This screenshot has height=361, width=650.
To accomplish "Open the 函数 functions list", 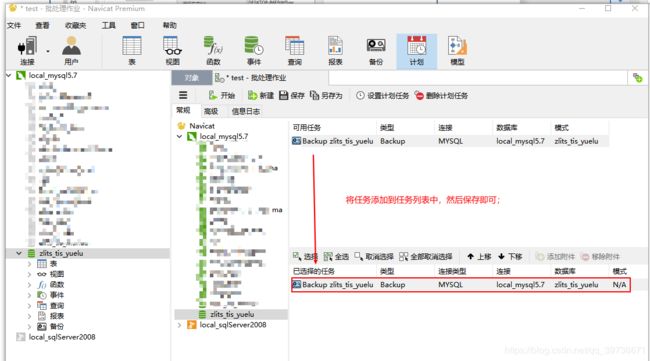I will pyautogui.click(x=213, y=51).
